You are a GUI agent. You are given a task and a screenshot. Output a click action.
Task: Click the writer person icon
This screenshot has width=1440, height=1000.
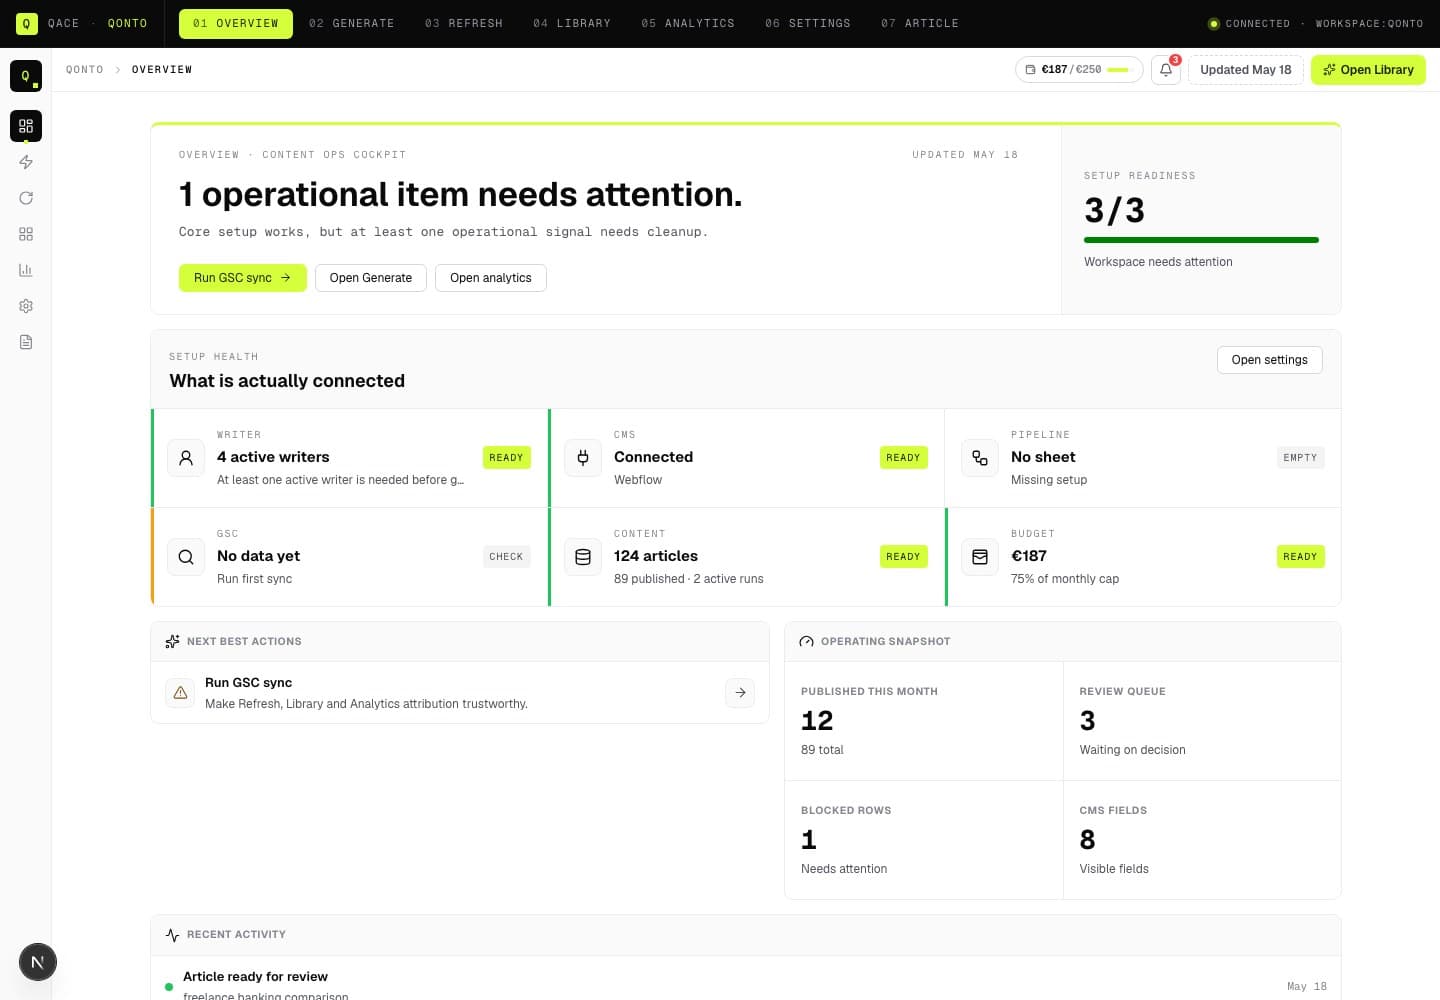click(186, 458)
